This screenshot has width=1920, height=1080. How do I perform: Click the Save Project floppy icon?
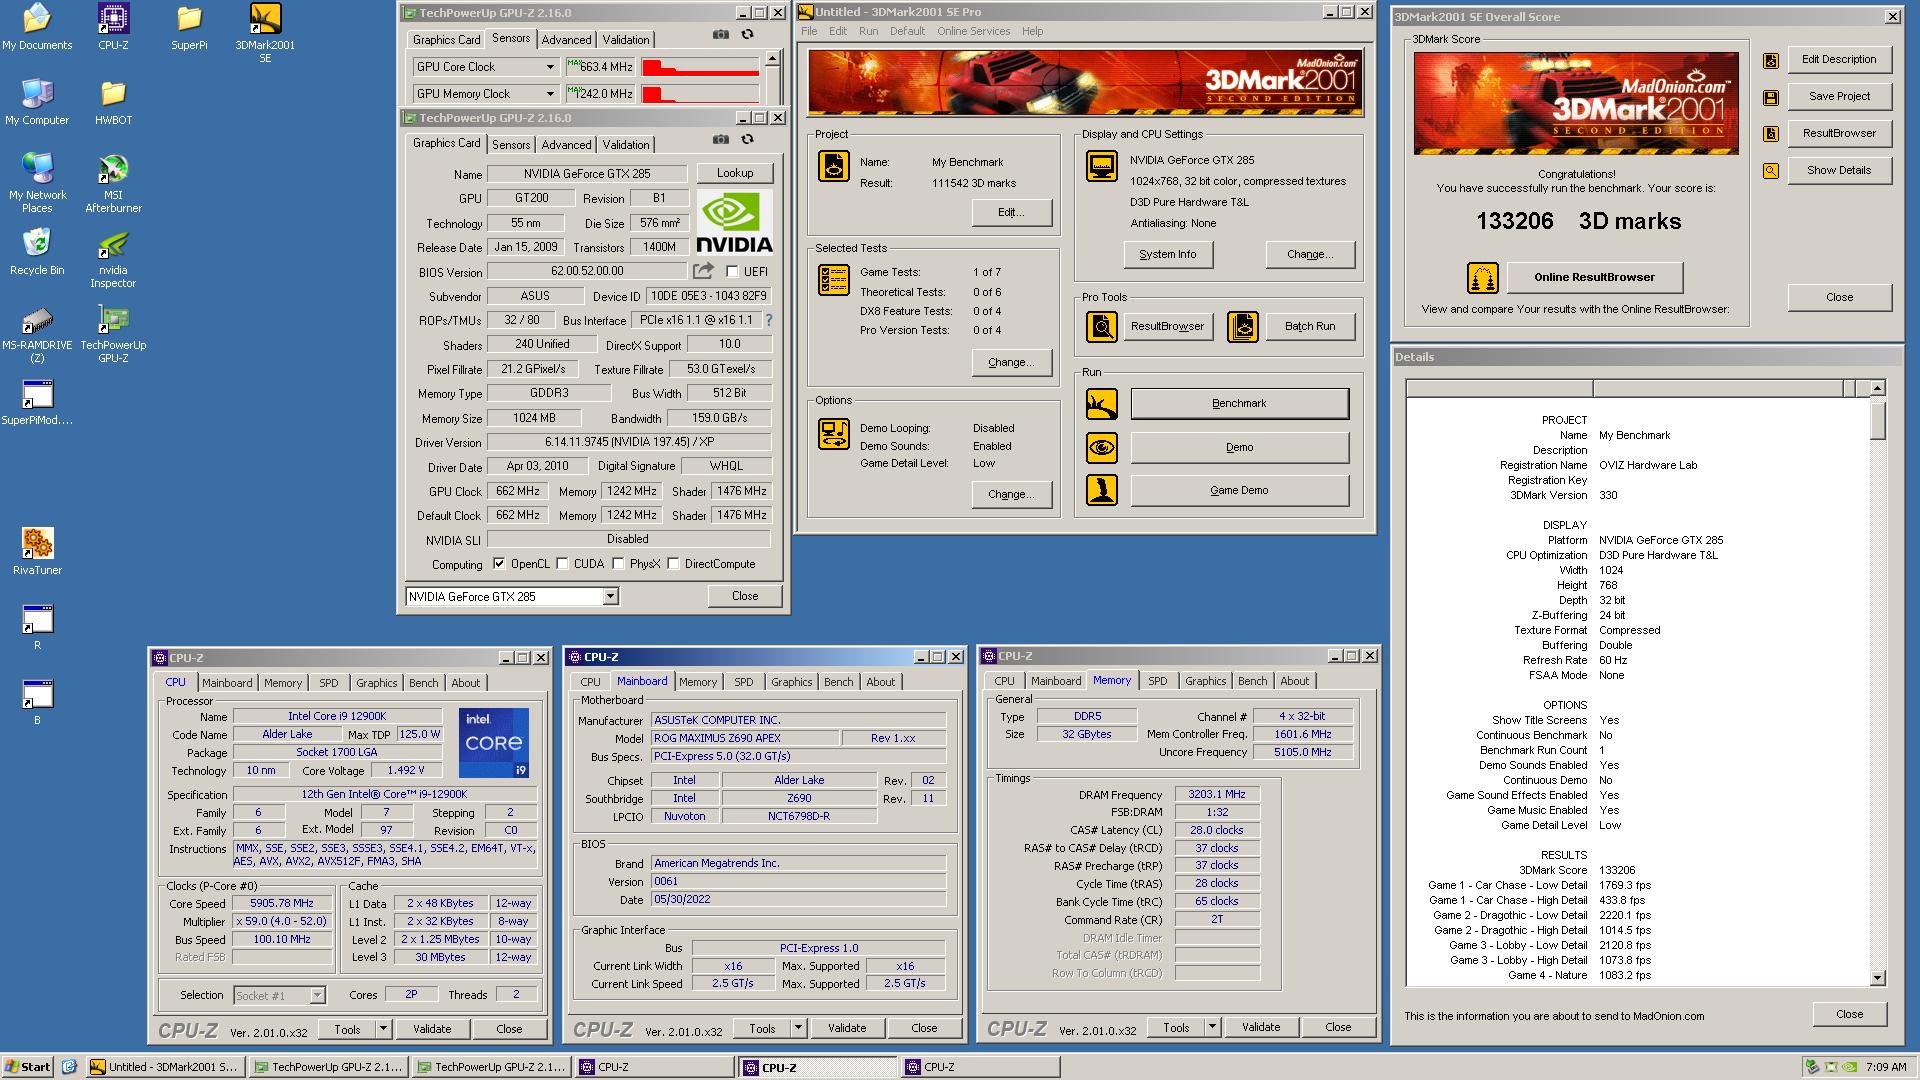point(1771,97)
